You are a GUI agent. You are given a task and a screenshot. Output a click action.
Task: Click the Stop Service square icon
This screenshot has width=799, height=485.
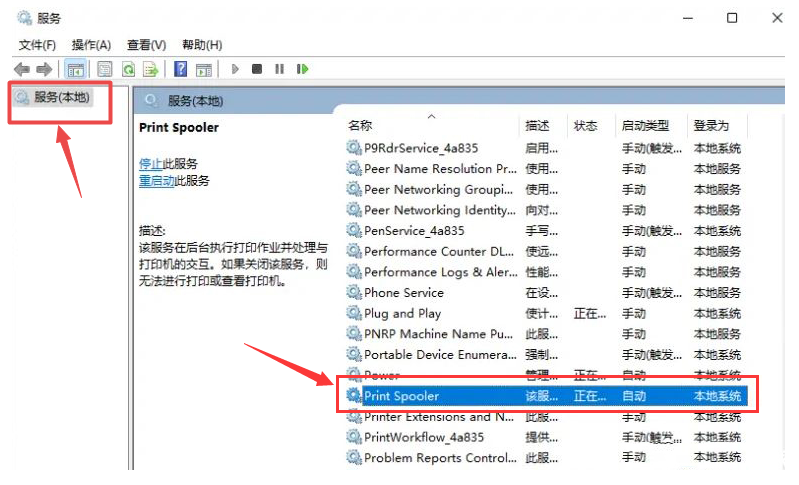pos(257,69)
